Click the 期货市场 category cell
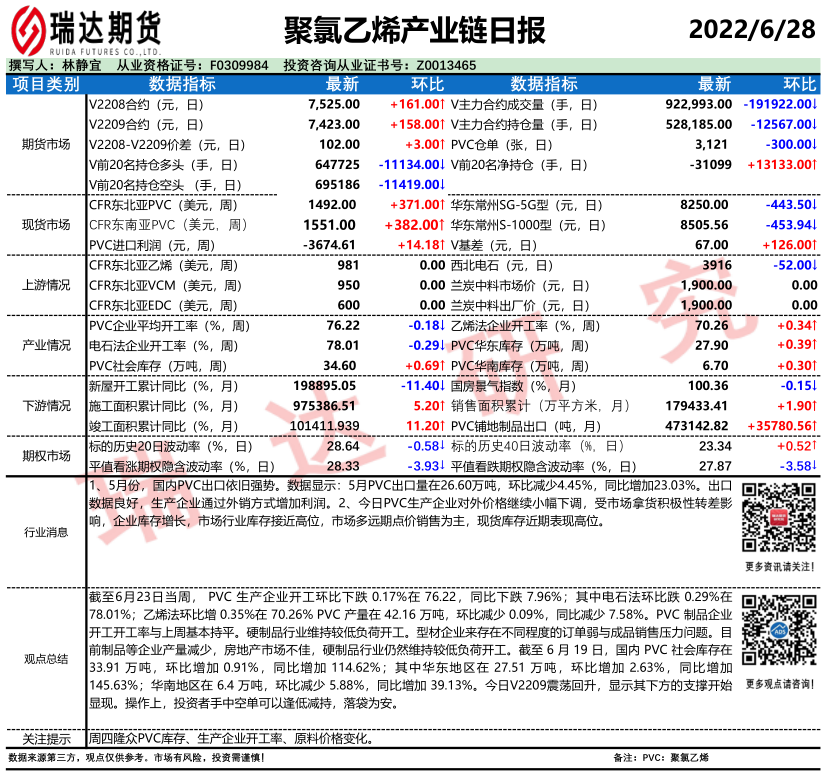 pos(46,144)
